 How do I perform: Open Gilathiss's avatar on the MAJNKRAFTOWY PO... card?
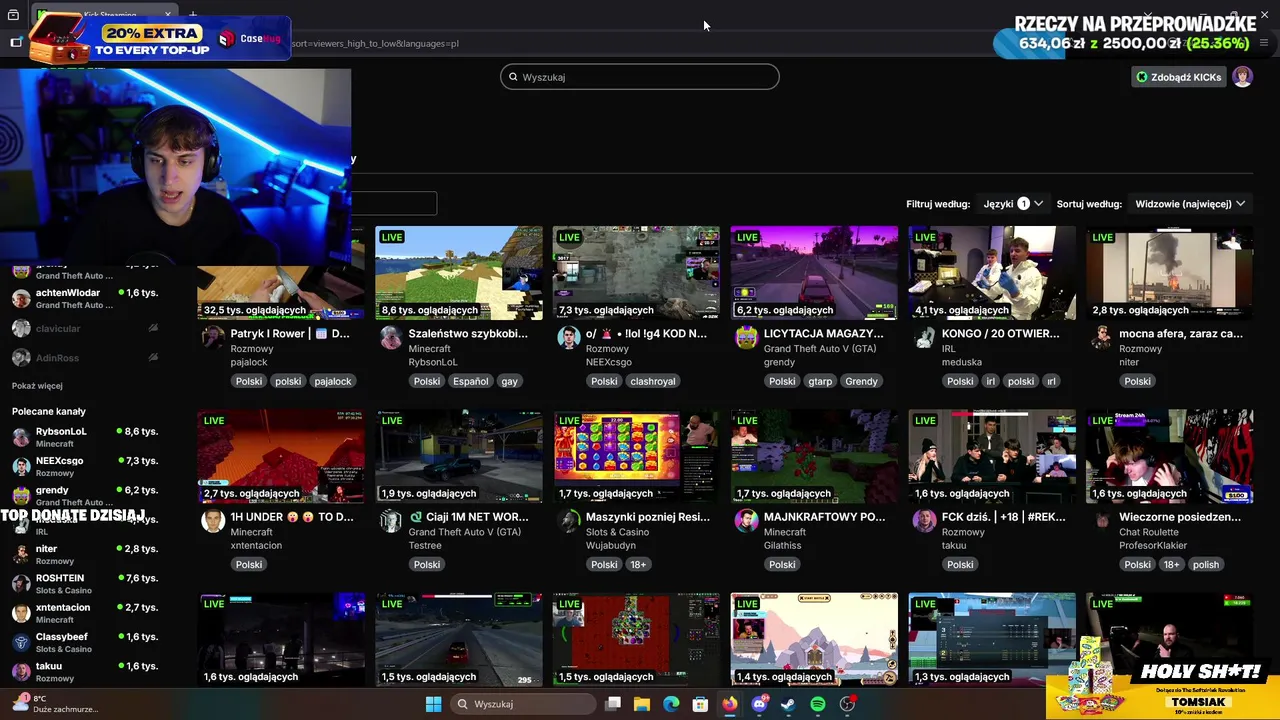tap(747, 521)
